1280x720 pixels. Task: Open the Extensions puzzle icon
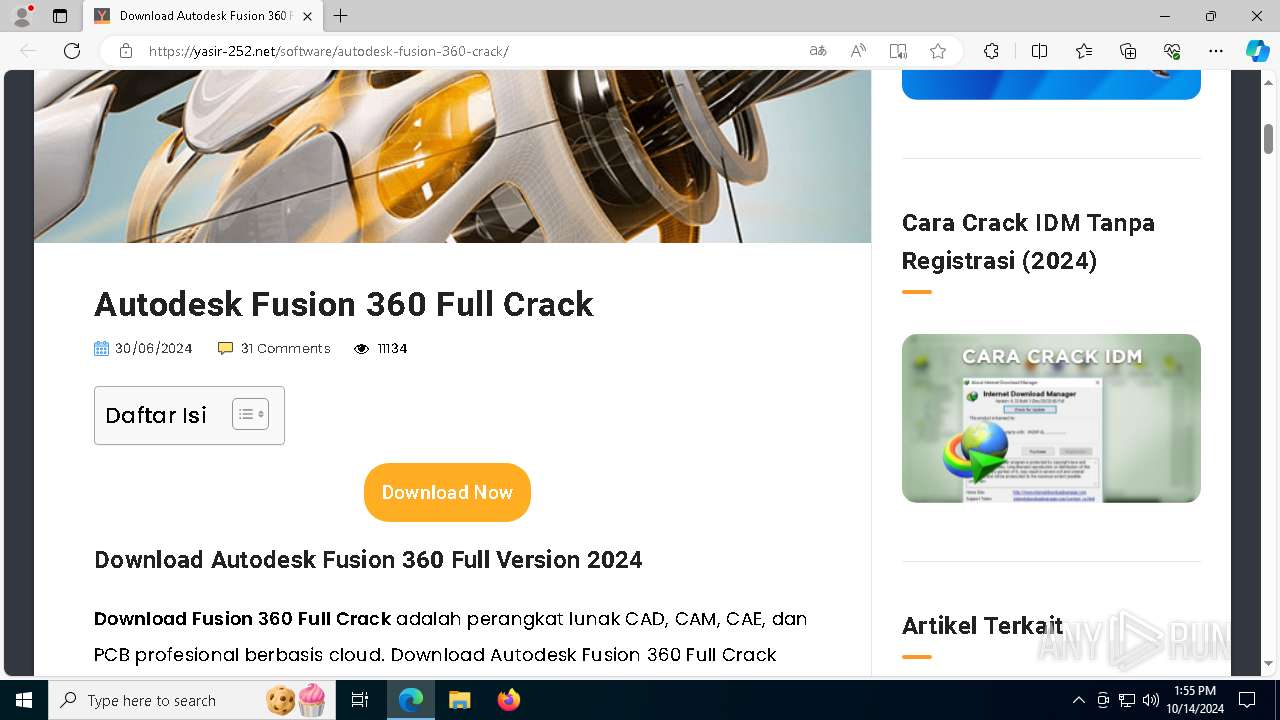pyautogui.click(x=991, y=51)
